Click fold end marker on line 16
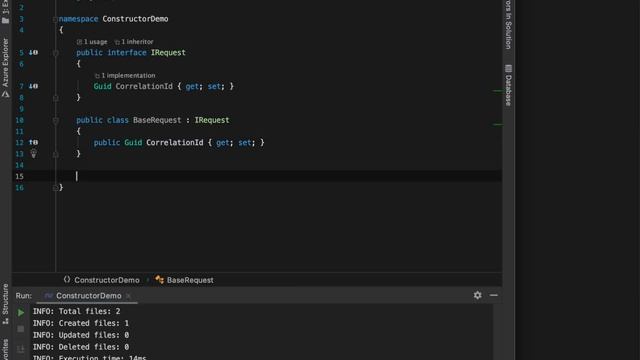This screenshot has height=360, width=640. coord(56,188)
